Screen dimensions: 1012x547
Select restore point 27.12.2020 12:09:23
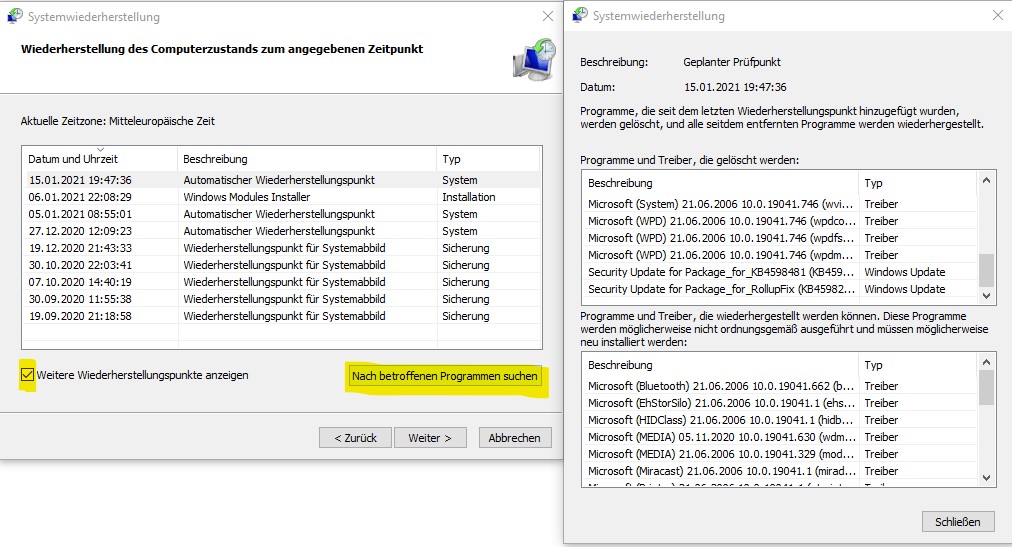[281, 231]
